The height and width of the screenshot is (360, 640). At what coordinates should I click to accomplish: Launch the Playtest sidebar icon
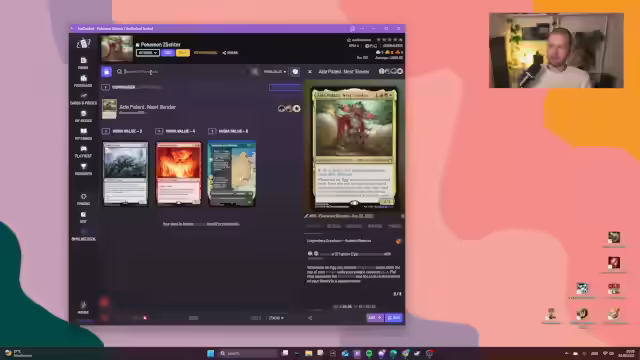pyautogui.click(x=83, y=151)
